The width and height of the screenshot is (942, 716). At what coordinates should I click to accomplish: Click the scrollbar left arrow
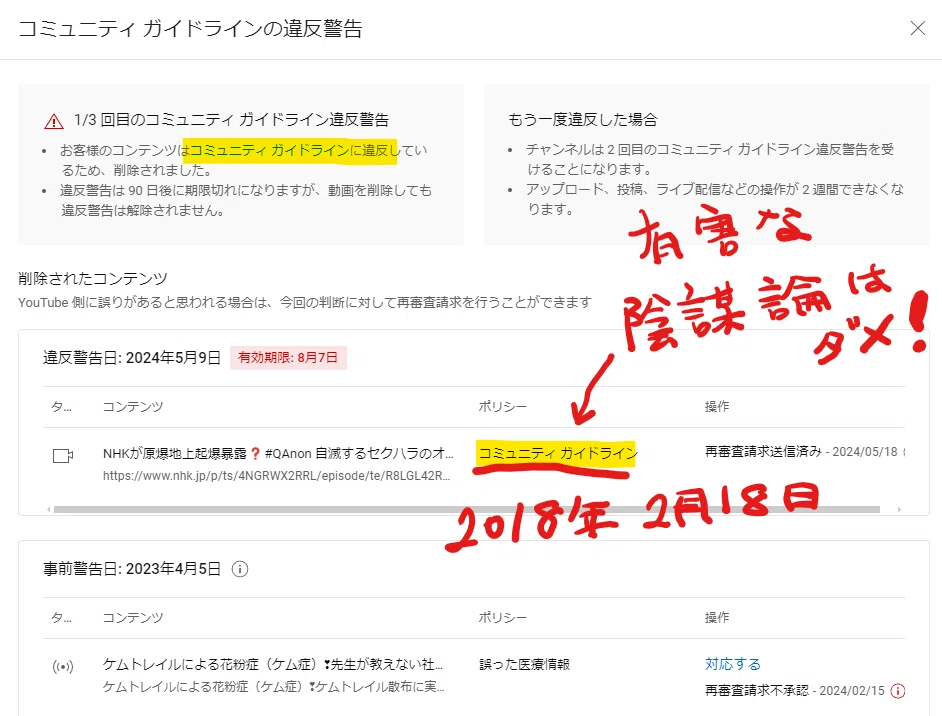point(49,509)
